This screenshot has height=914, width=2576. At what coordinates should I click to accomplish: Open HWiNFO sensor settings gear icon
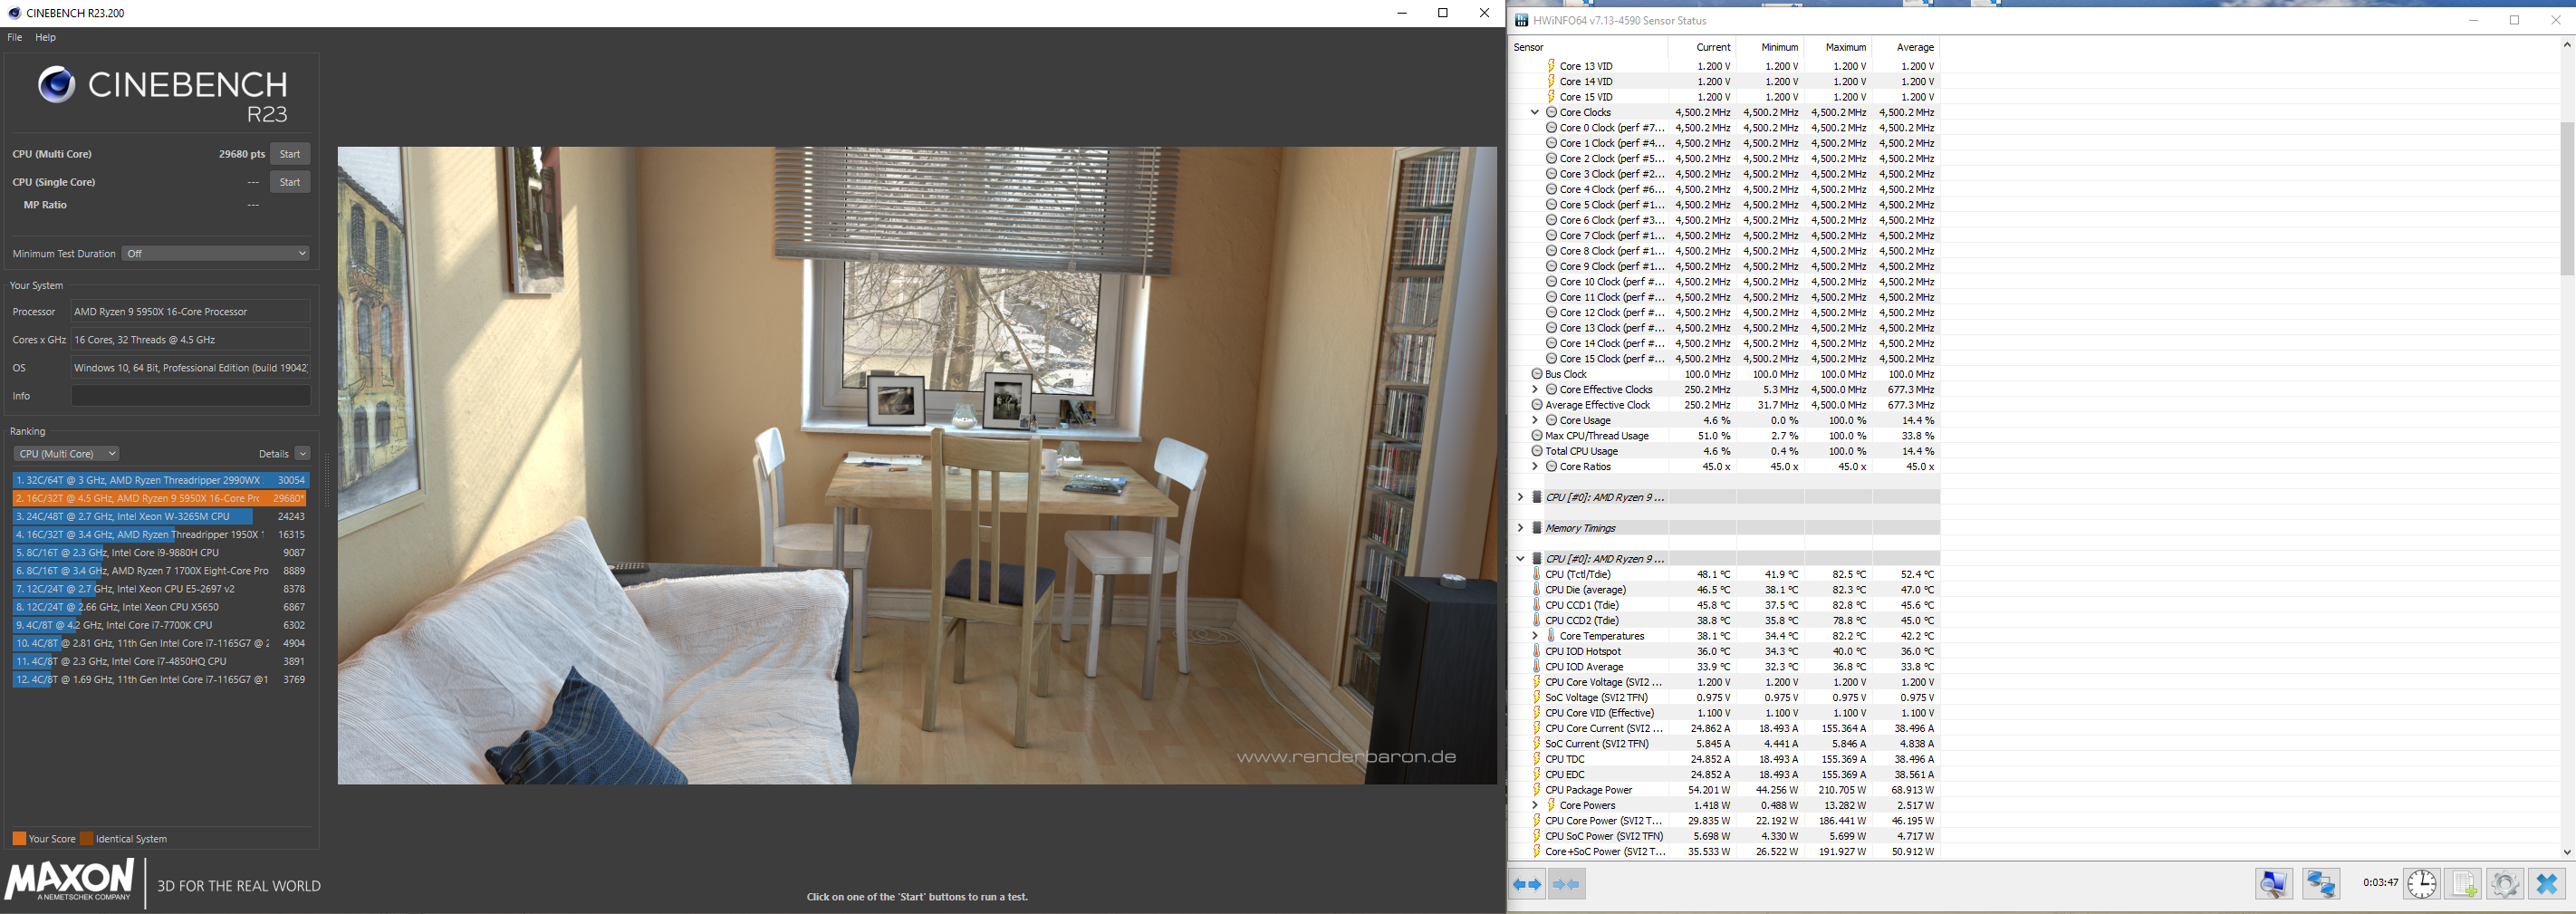click(2505, 884)
